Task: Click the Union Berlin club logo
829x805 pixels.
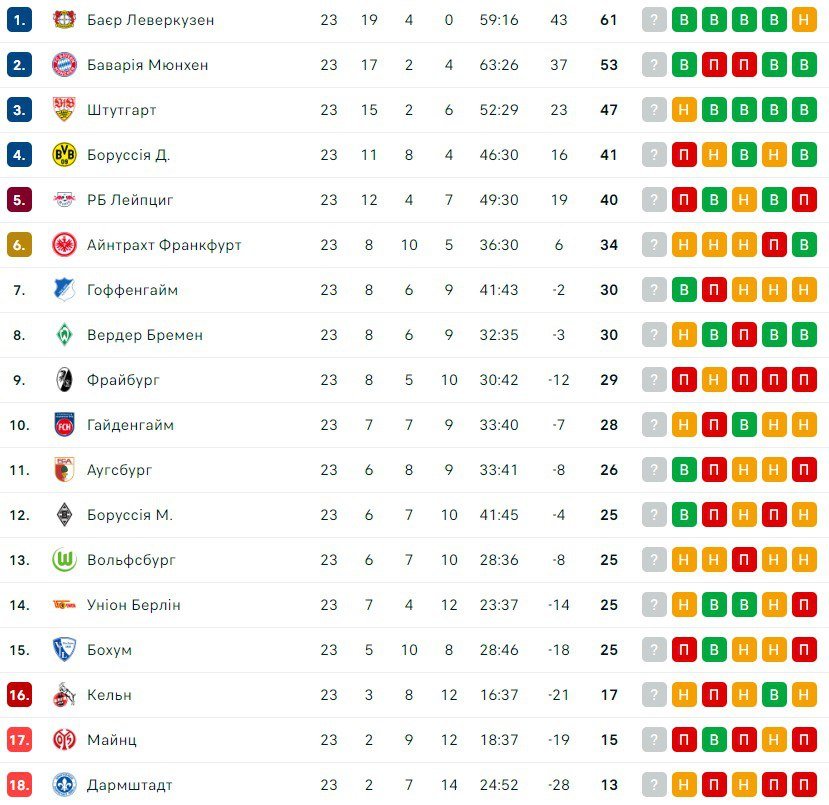Action: (x=64, y=605)
